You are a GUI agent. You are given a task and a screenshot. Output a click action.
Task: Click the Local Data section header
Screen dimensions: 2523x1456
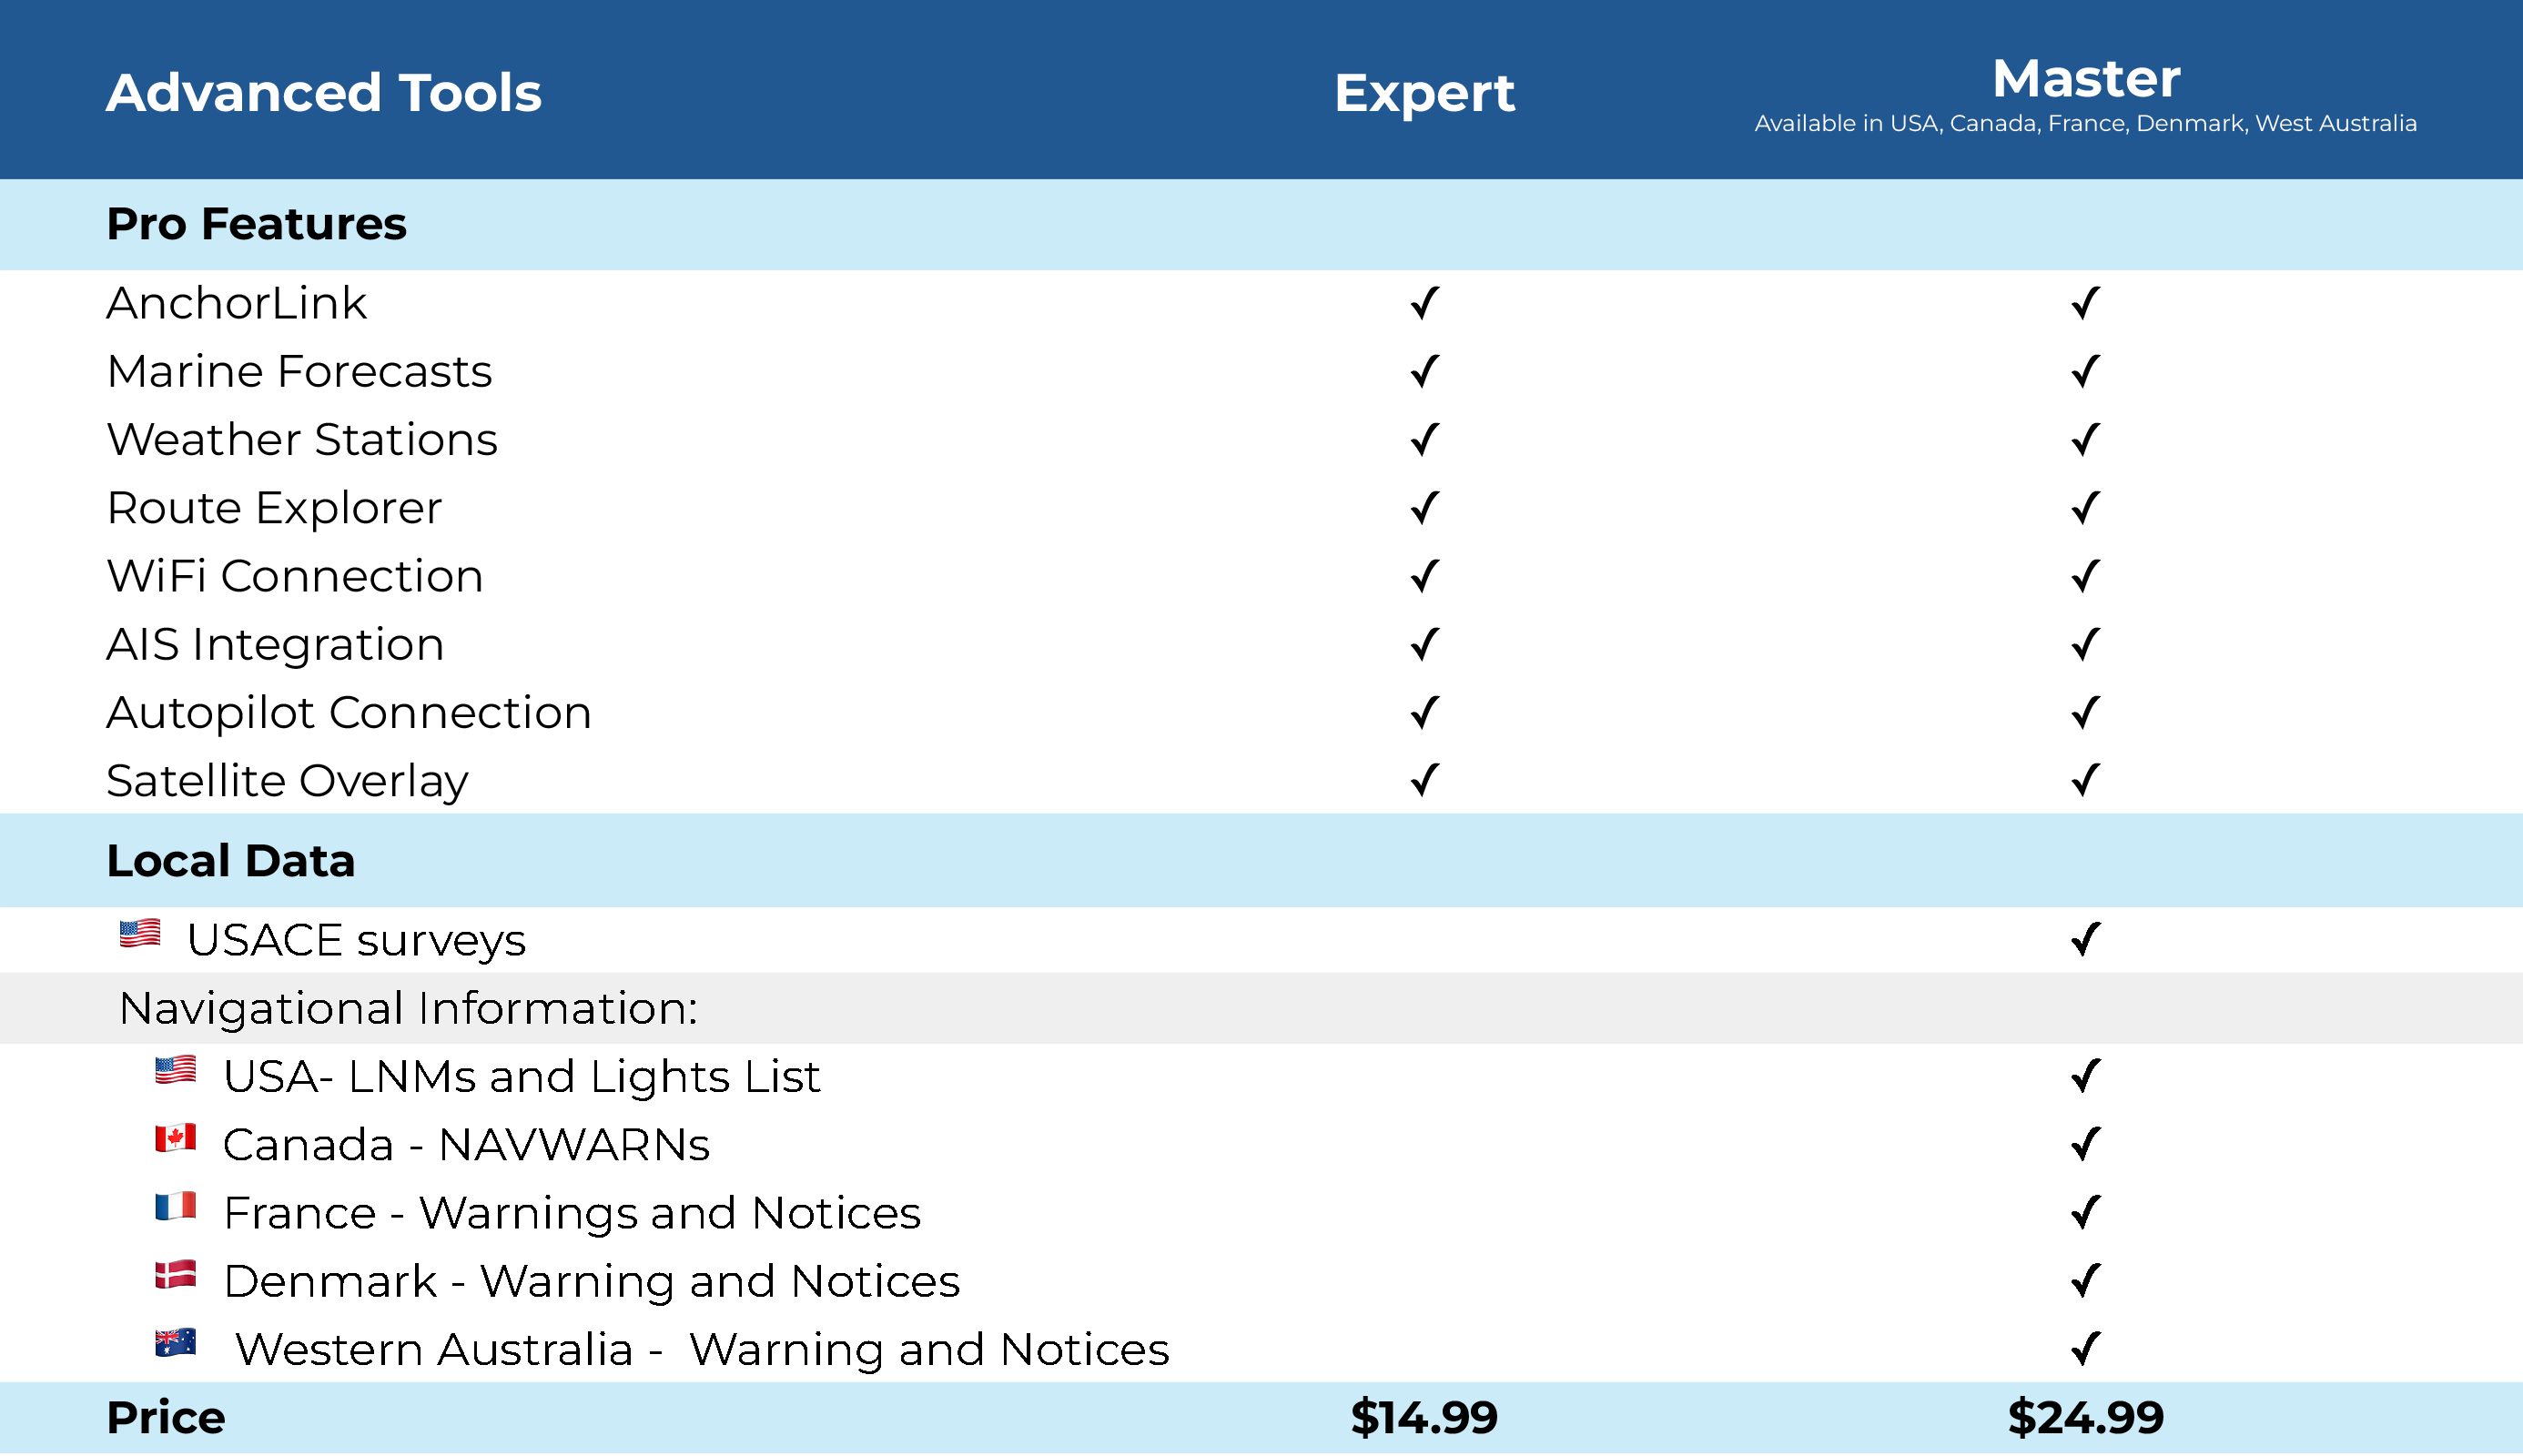tap(231, 861)
